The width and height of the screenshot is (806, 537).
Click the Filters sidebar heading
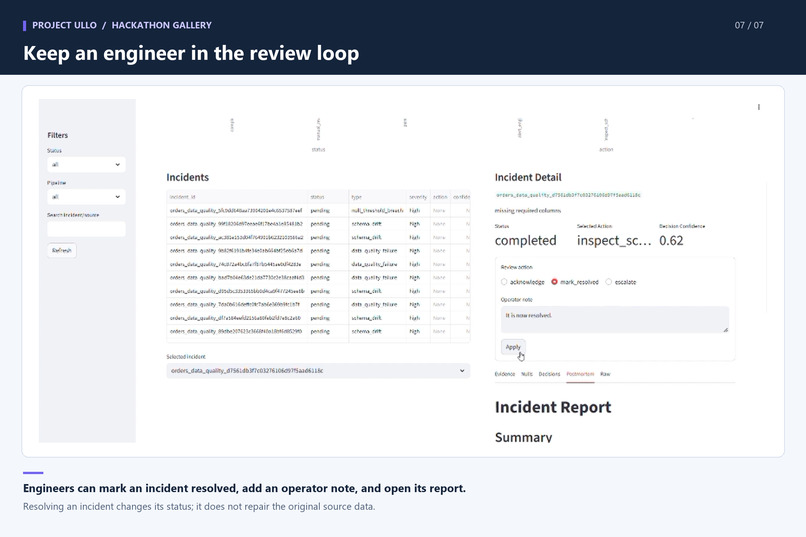[58, 135]
